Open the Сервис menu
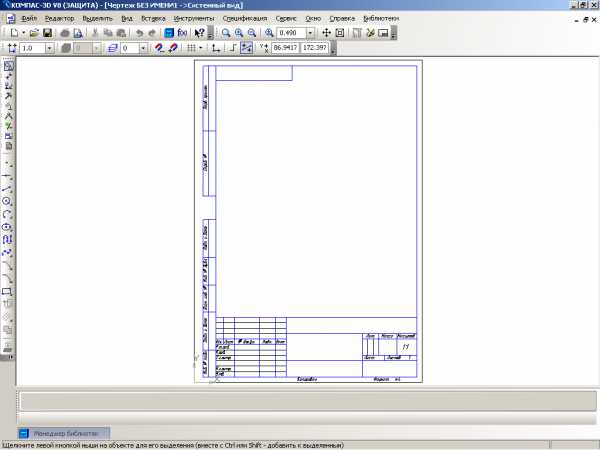The height and width of the screenshot is (450, 600). pyautogui.click(x=286, y=18)
